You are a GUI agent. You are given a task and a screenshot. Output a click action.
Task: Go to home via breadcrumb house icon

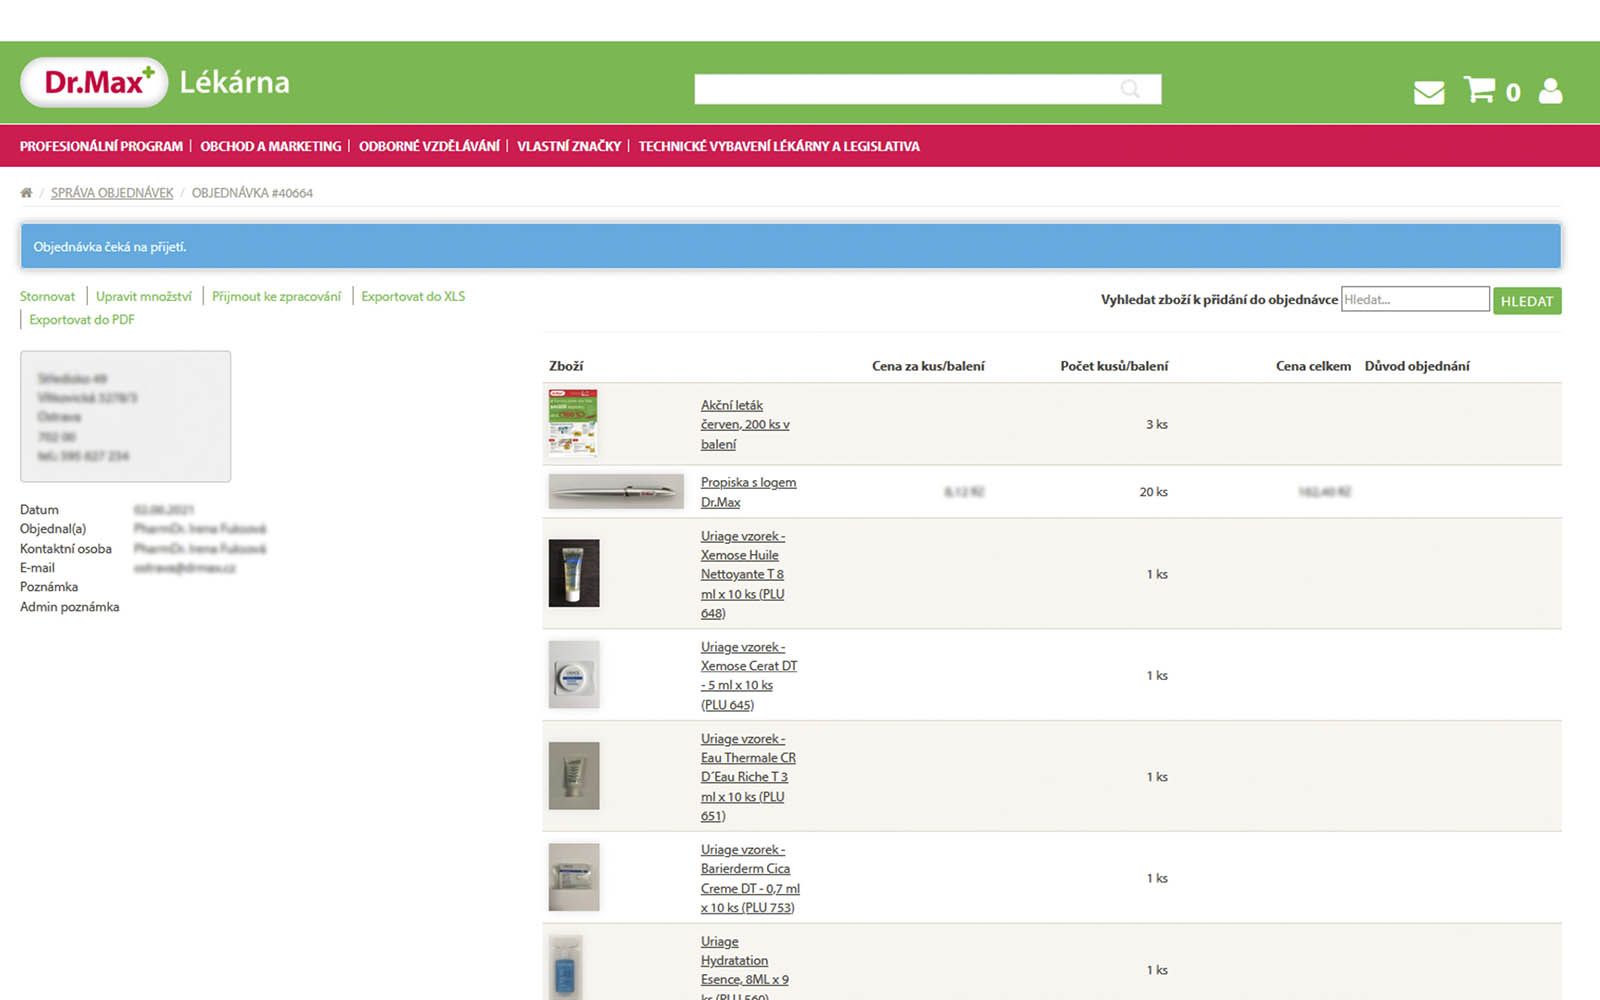(26, 192)
